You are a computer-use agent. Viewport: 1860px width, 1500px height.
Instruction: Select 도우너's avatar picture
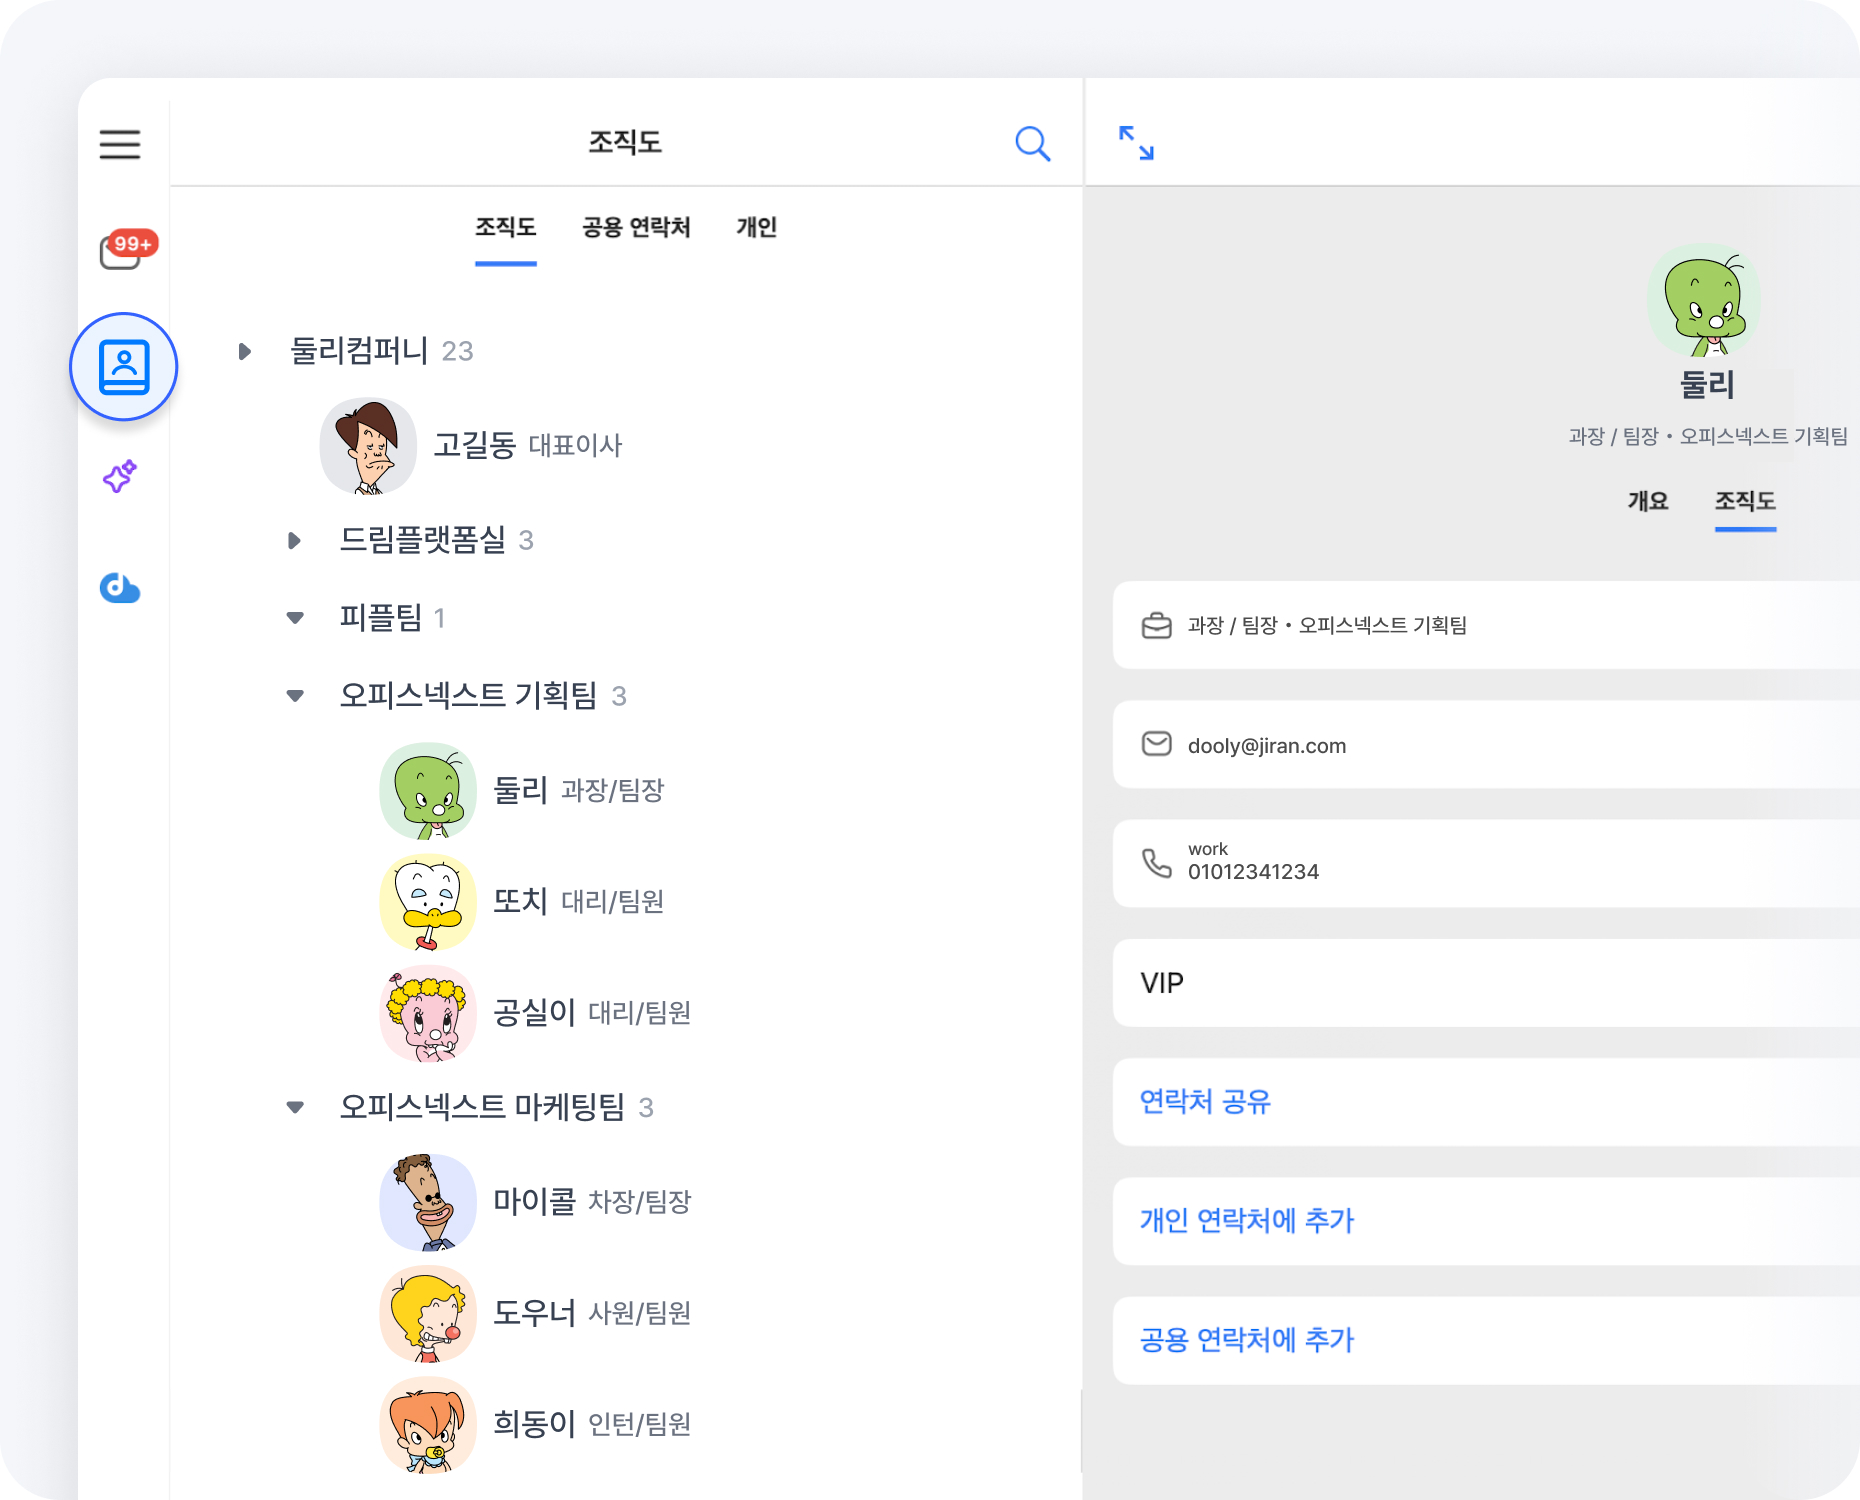tap(428, 1312)
